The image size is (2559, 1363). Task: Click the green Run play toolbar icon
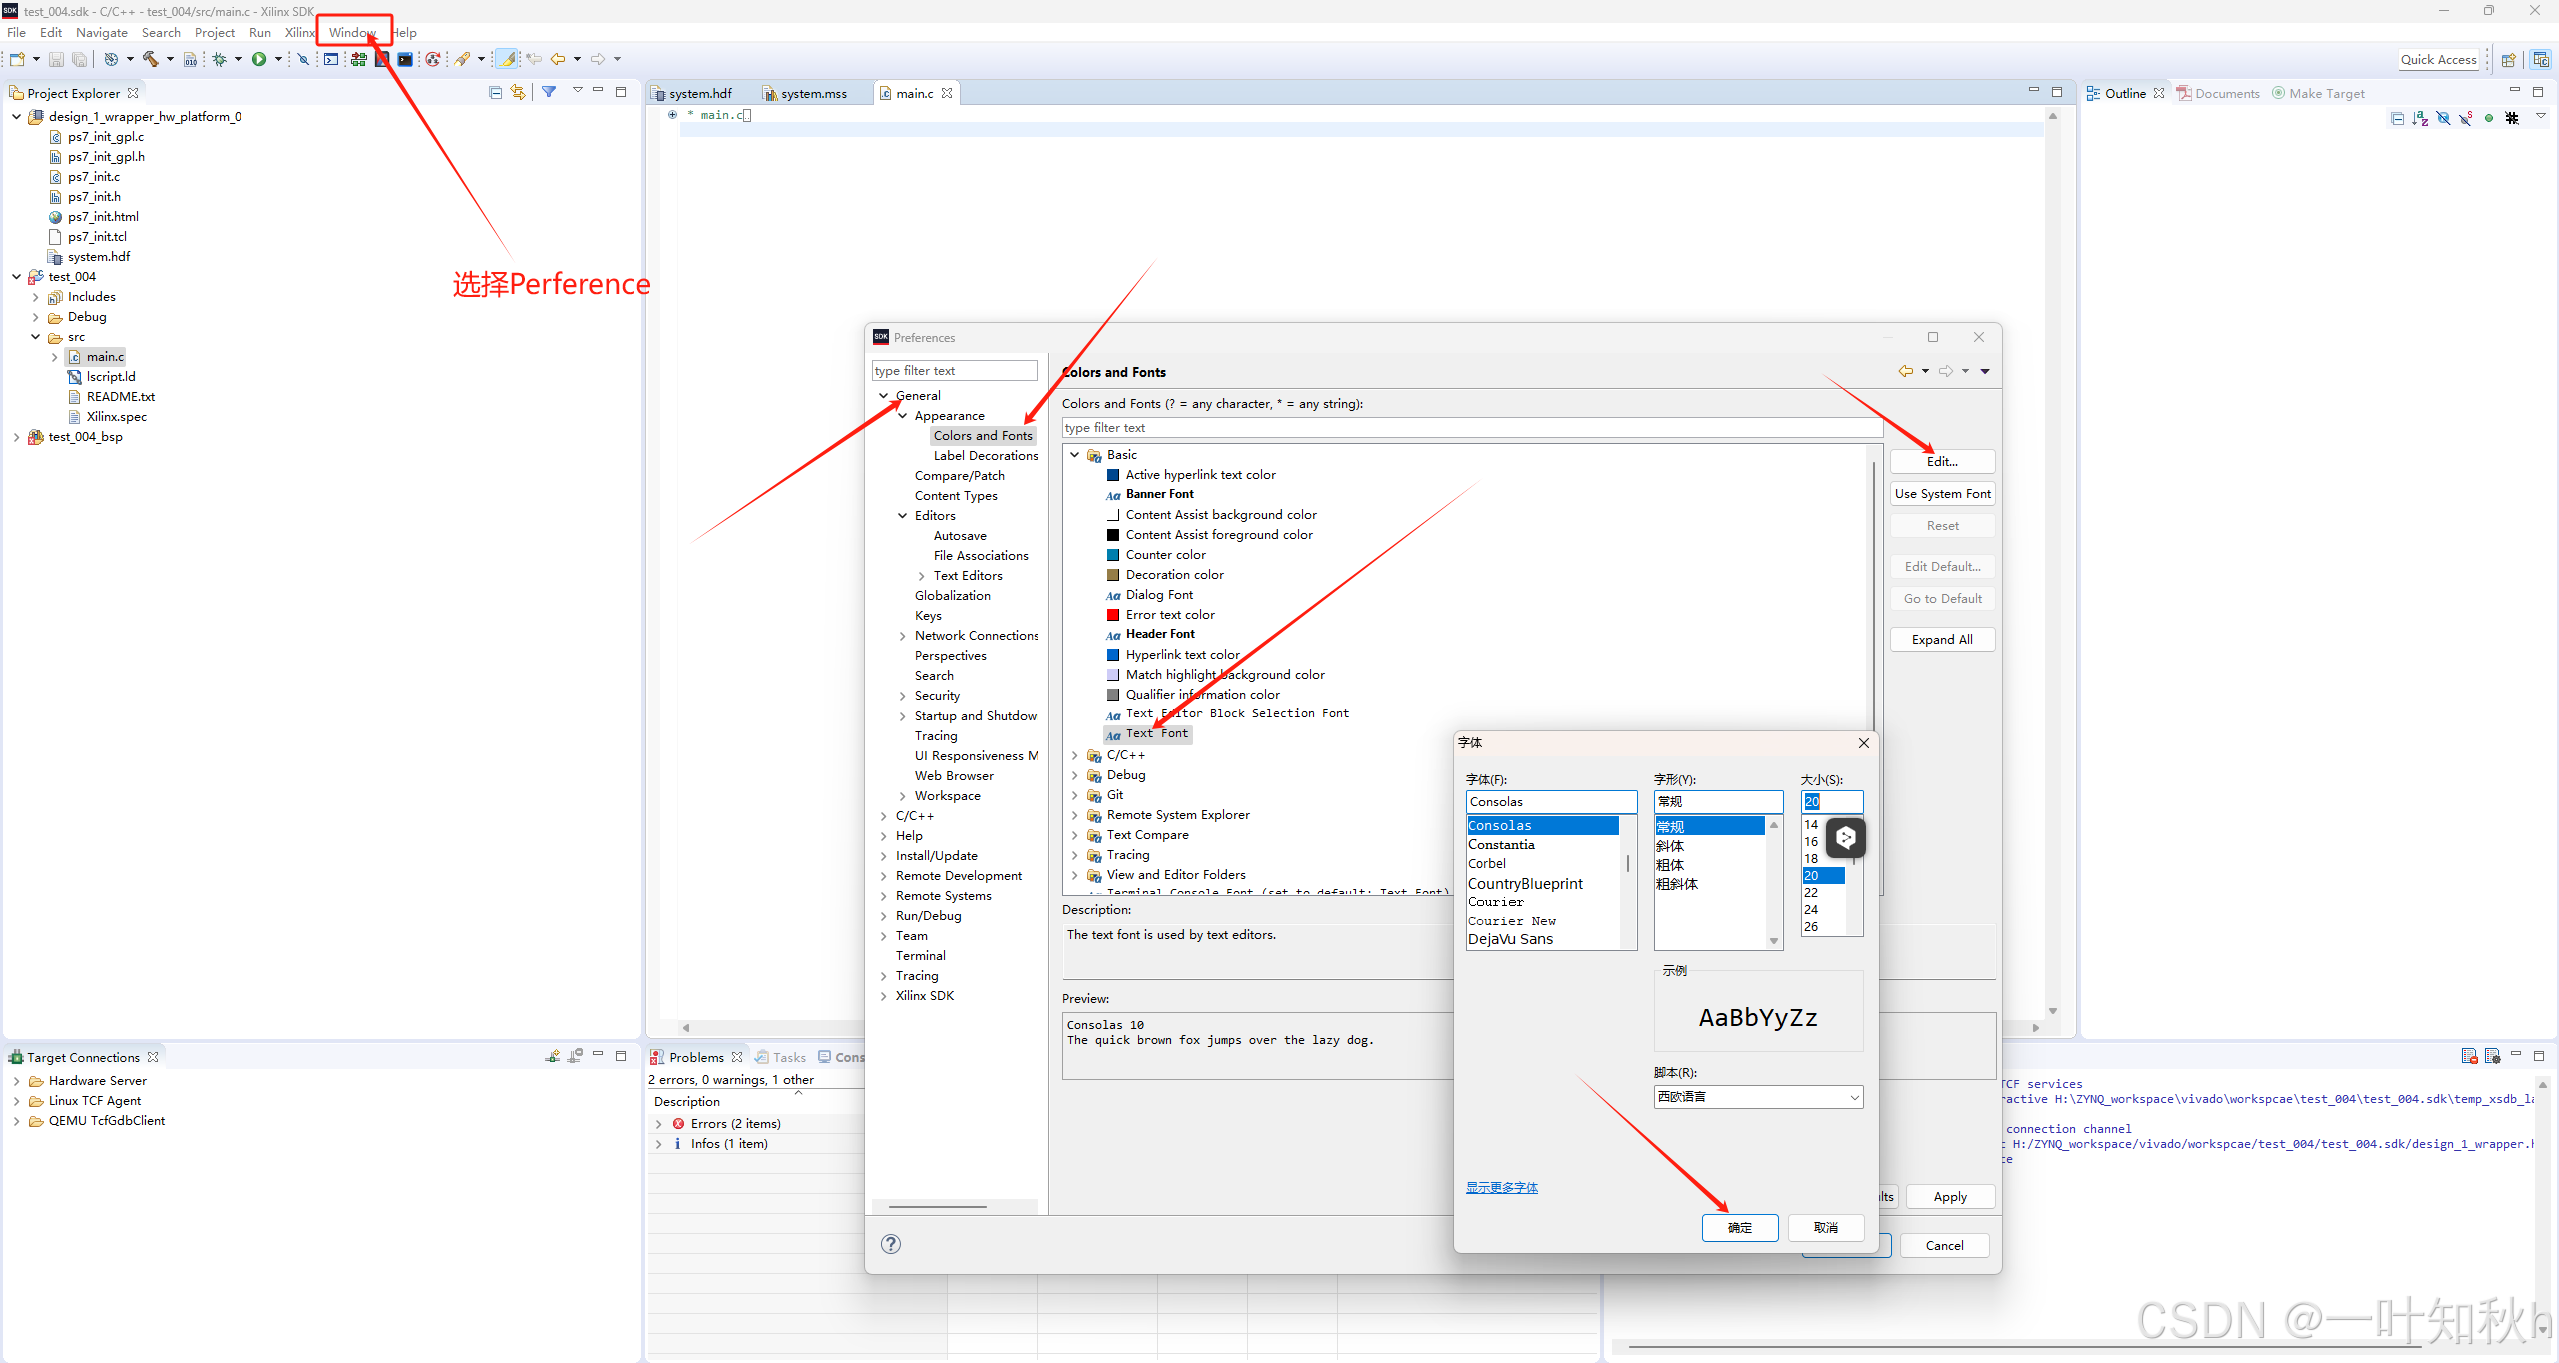click(x=259, y=60)
